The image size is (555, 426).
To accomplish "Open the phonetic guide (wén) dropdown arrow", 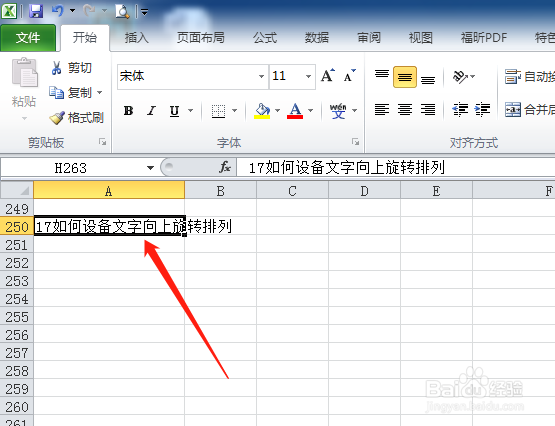I will (354, 111).
